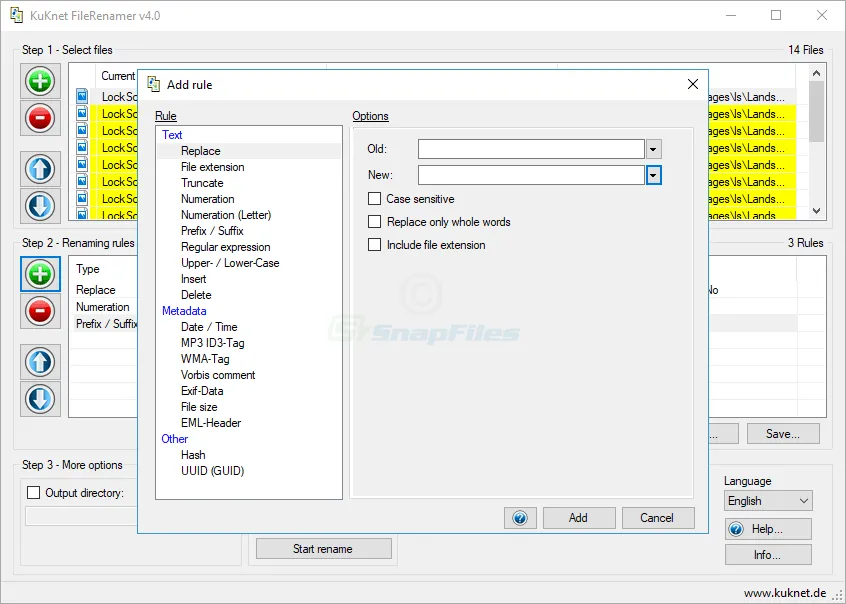Click the Output directory path field
Image resolution: width=846 pixels, height=604 pixels.
tap(81, 517)
